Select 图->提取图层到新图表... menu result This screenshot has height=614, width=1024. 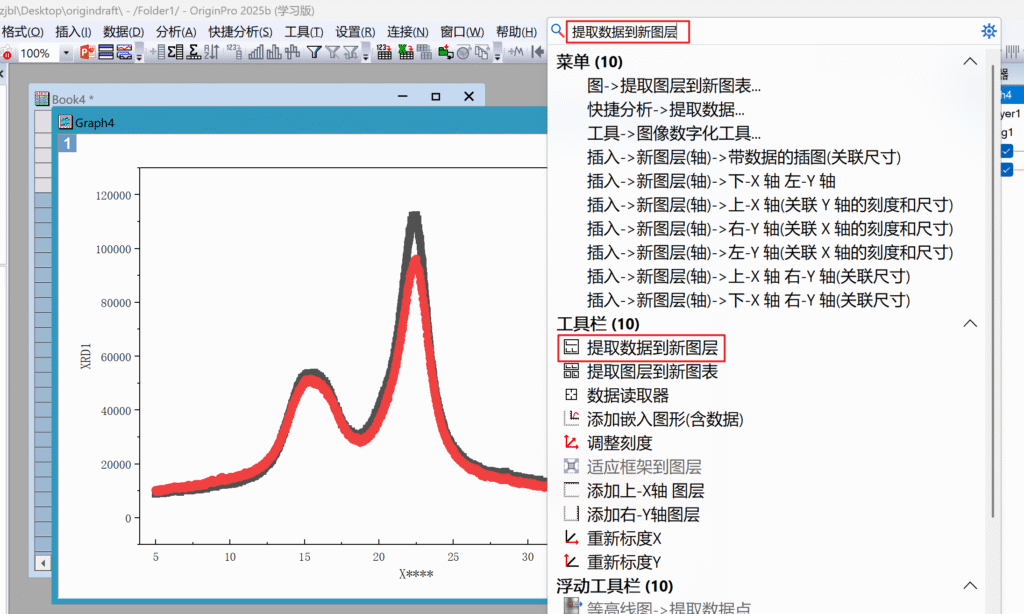pos(673,86)
